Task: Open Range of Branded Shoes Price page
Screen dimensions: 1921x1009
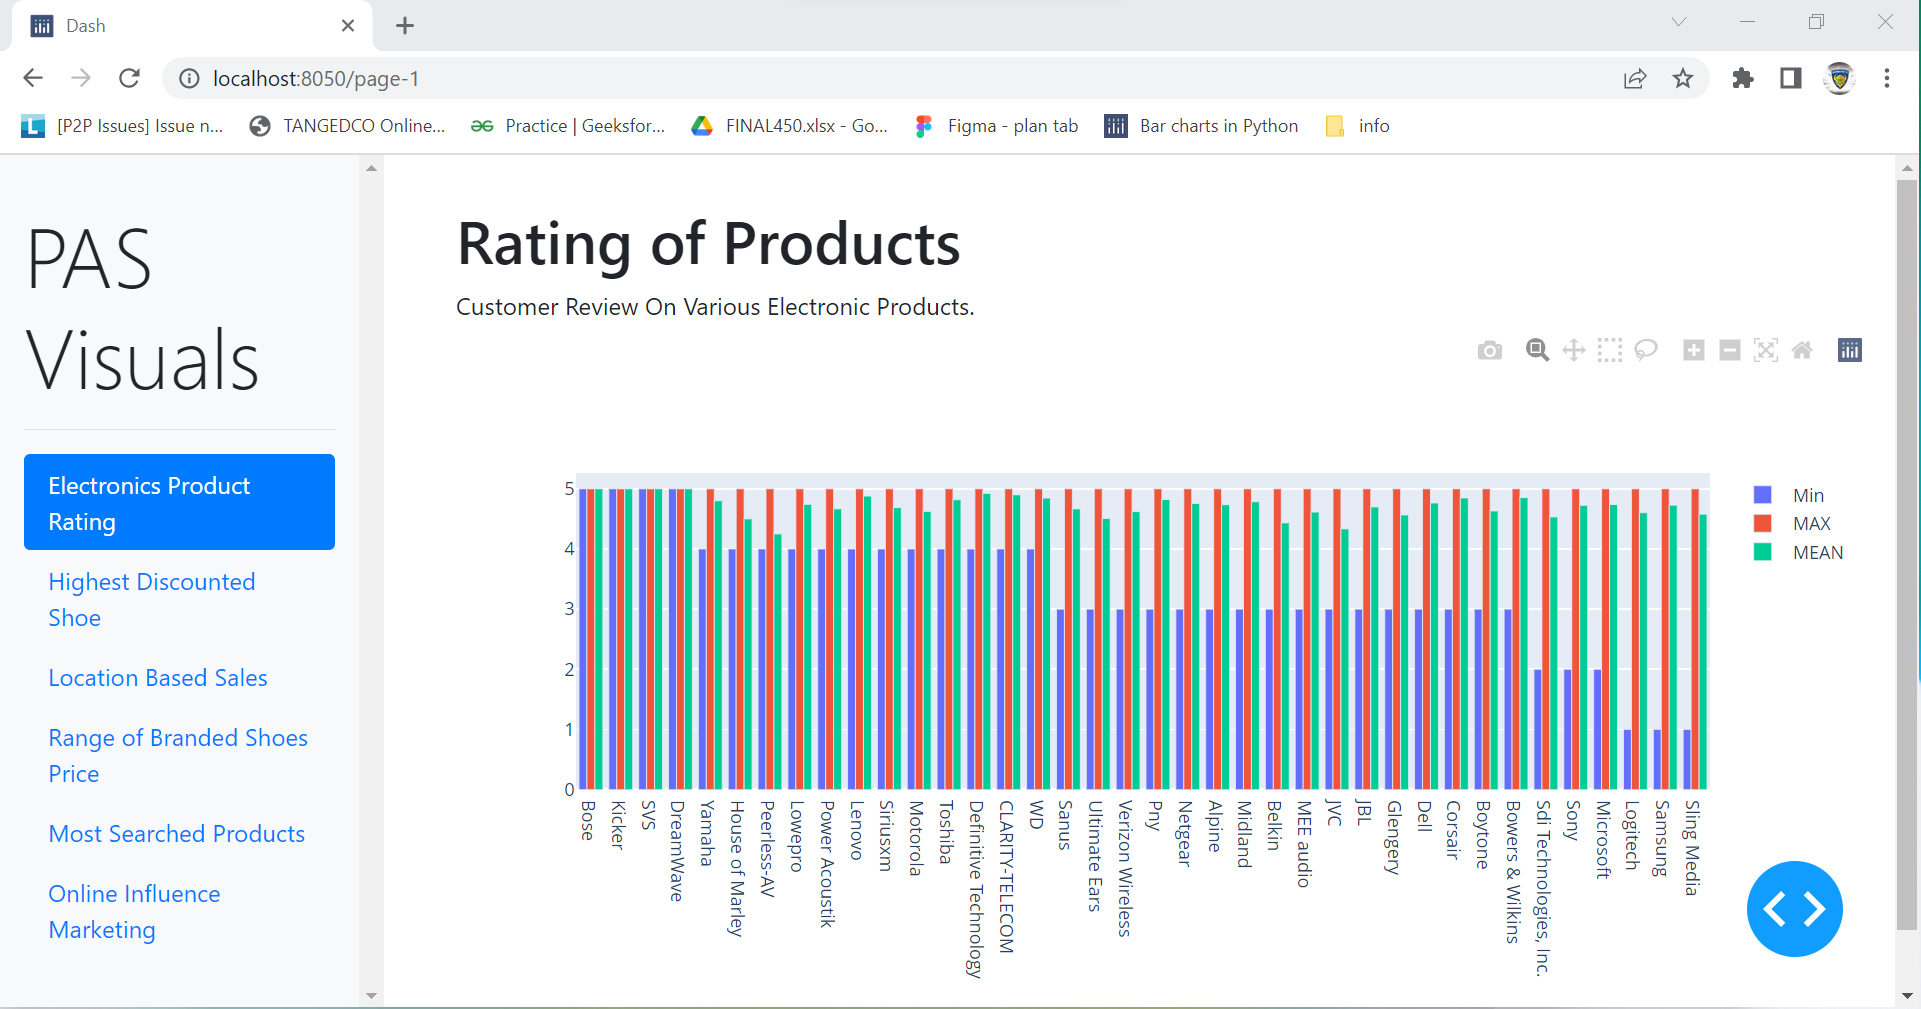Action: (179, 755)
